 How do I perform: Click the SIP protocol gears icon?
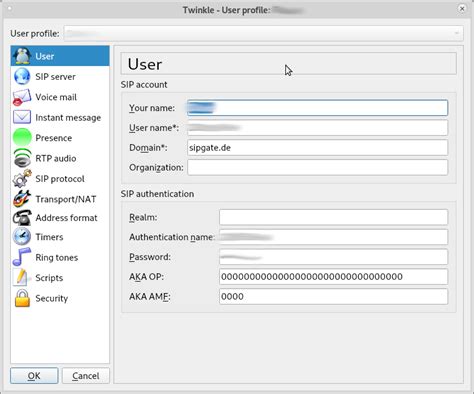point(22,179)
